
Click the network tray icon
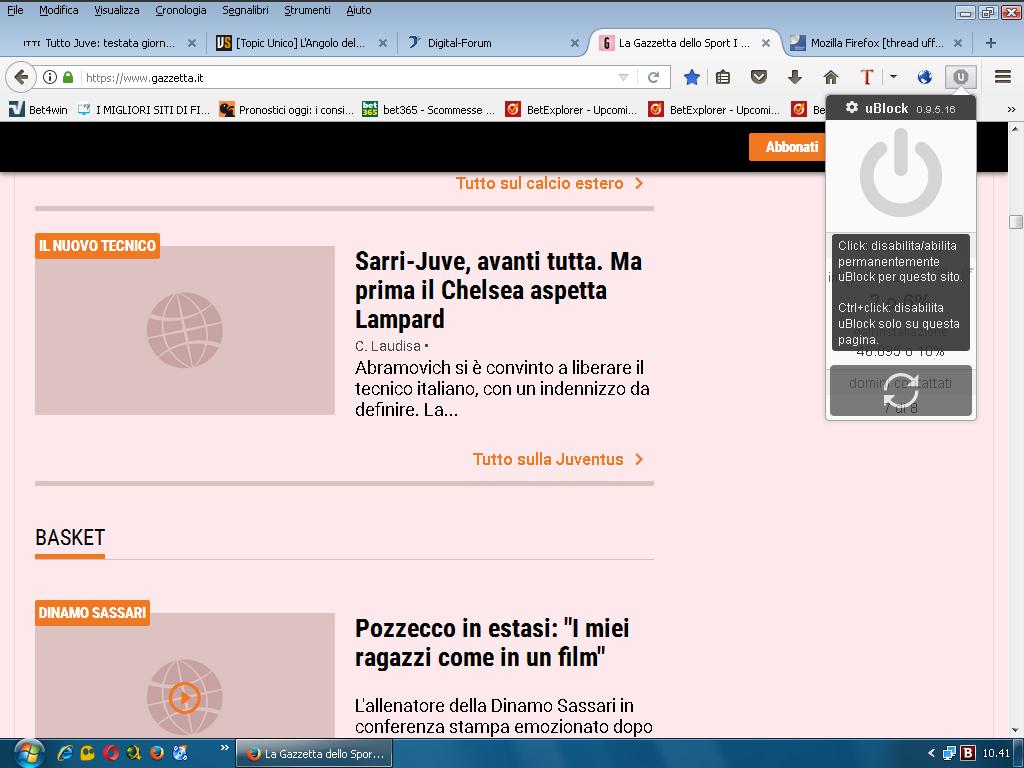949,754
